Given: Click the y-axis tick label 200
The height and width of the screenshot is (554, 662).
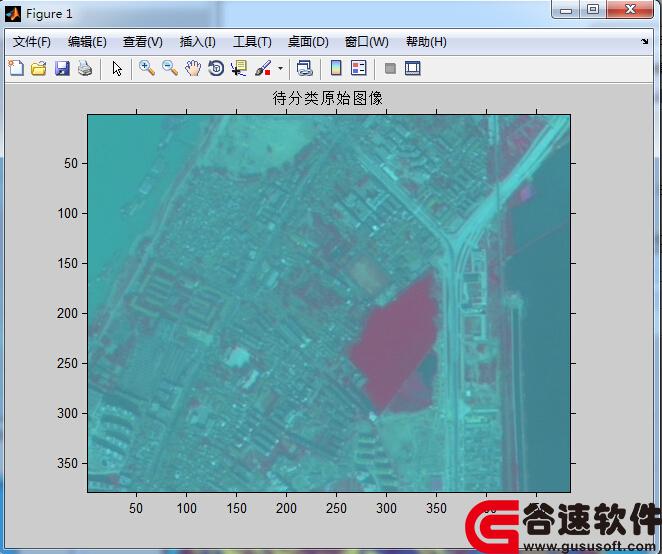Looking at the screenshot, I should 68,313.
